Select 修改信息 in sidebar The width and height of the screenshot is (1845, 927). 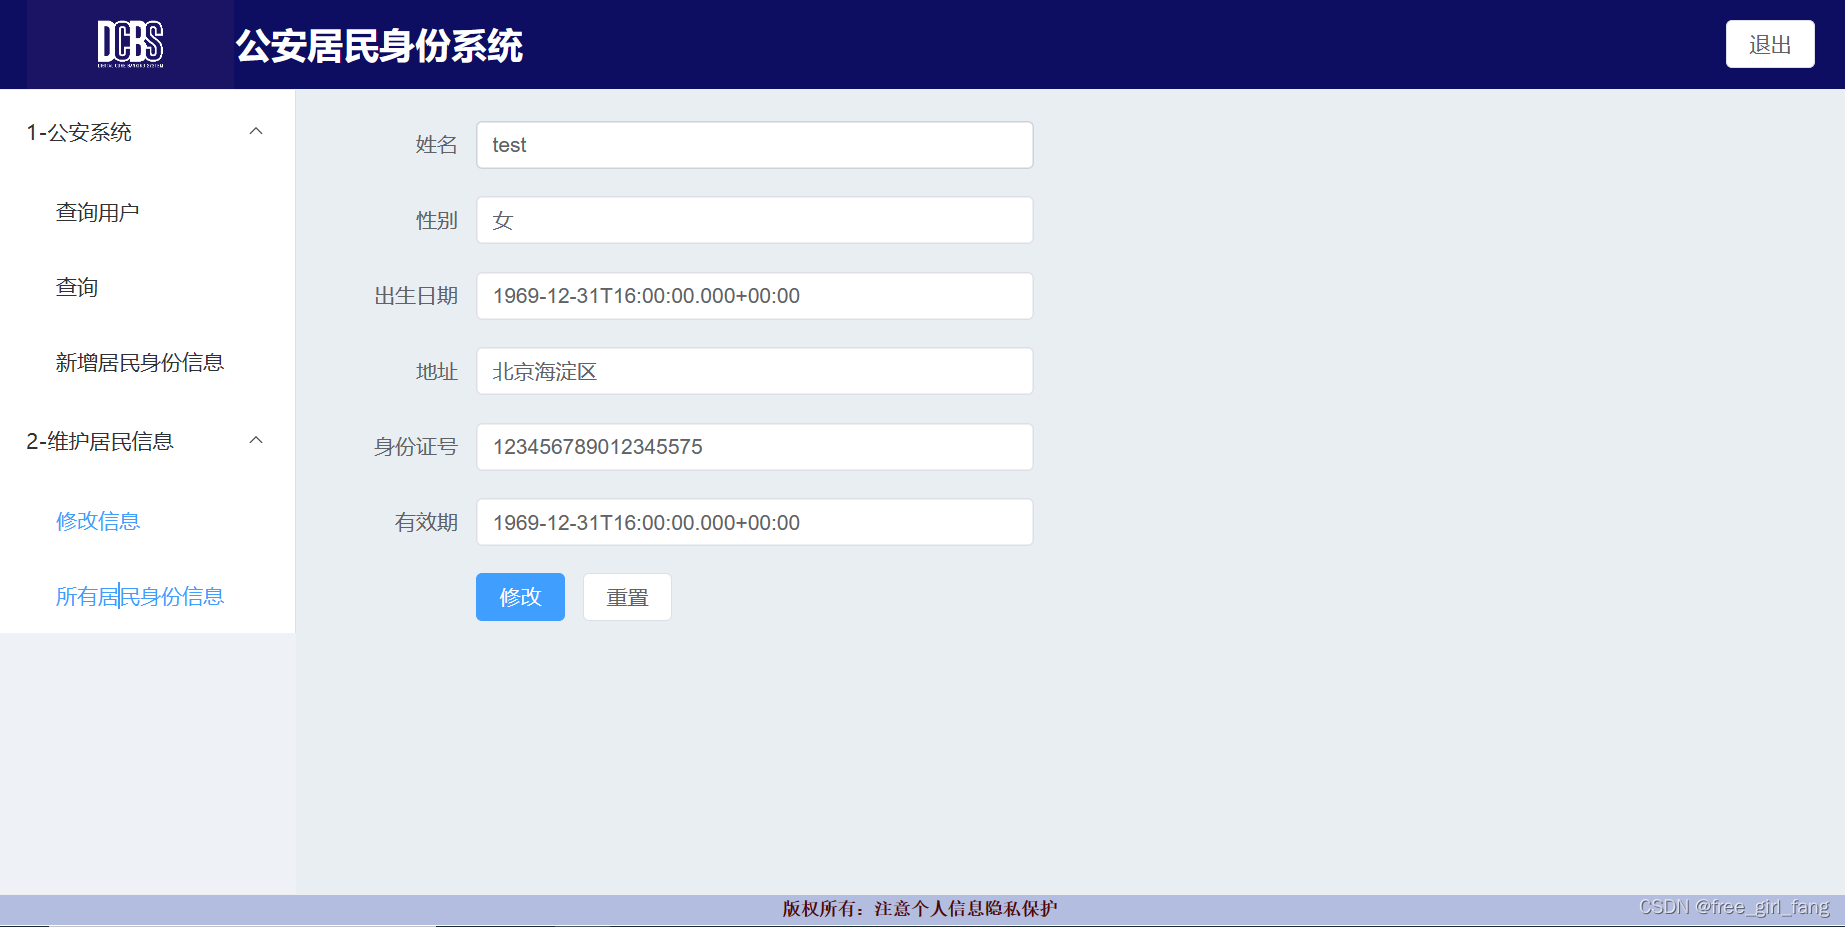pyautogui.click(x=97, y=521)
